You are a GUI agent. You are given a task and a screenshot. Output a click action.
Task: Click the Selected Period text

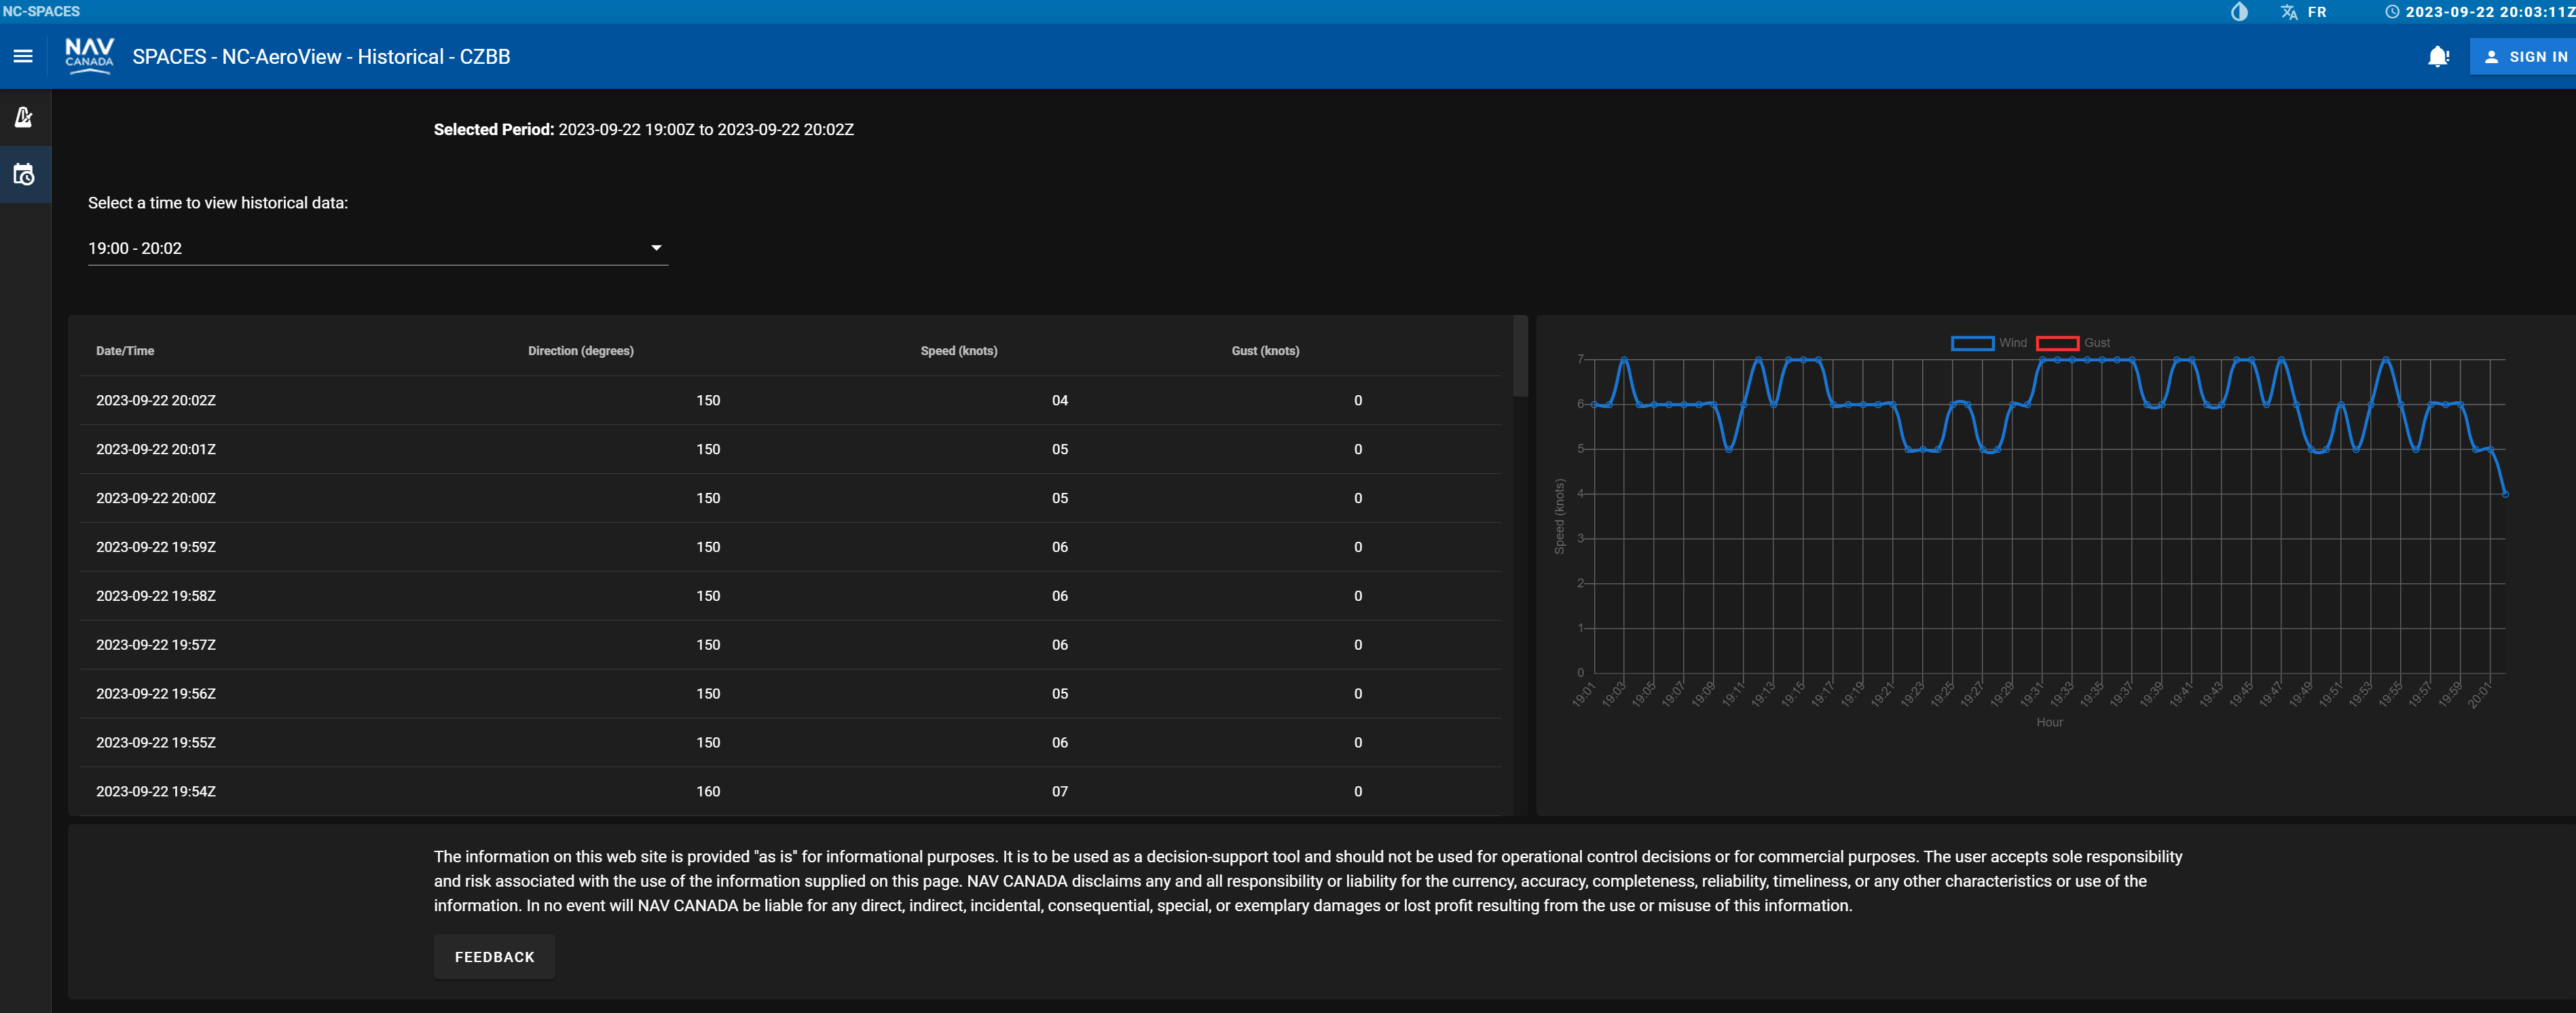point(643,129)
